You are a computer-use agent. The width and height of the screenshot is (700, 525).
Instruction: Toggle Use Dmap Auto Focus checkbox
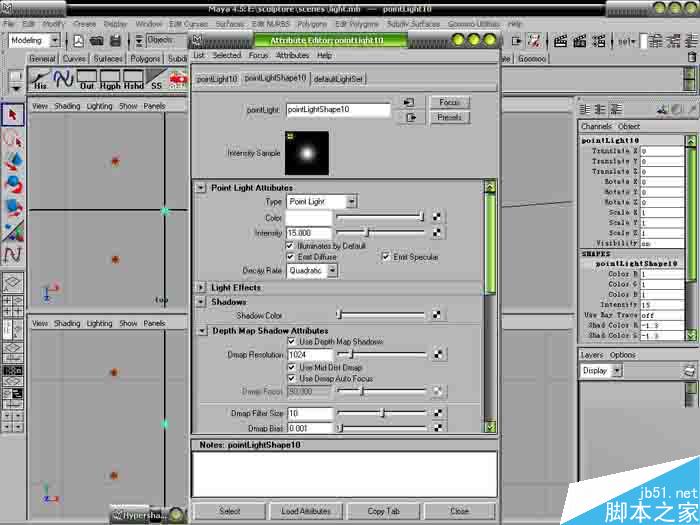click(x=292, y=379)
